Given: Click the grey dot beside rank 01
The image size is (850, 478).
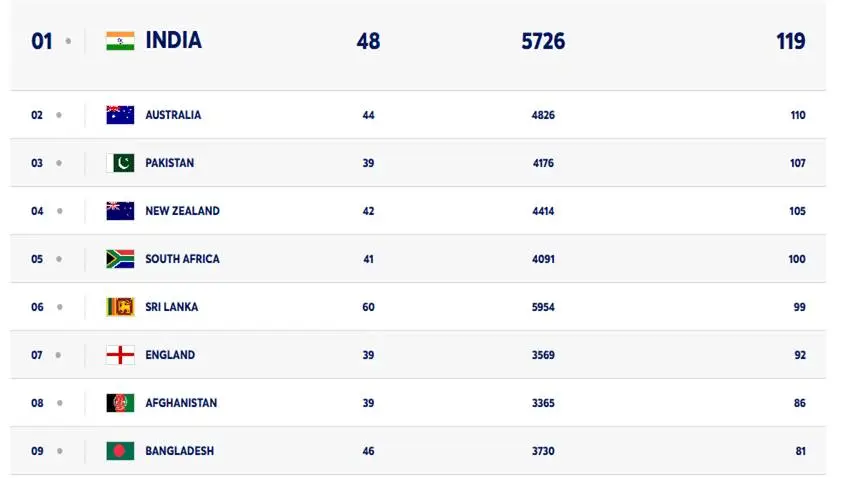Looking at the screenshot, I should click(68, 41).
